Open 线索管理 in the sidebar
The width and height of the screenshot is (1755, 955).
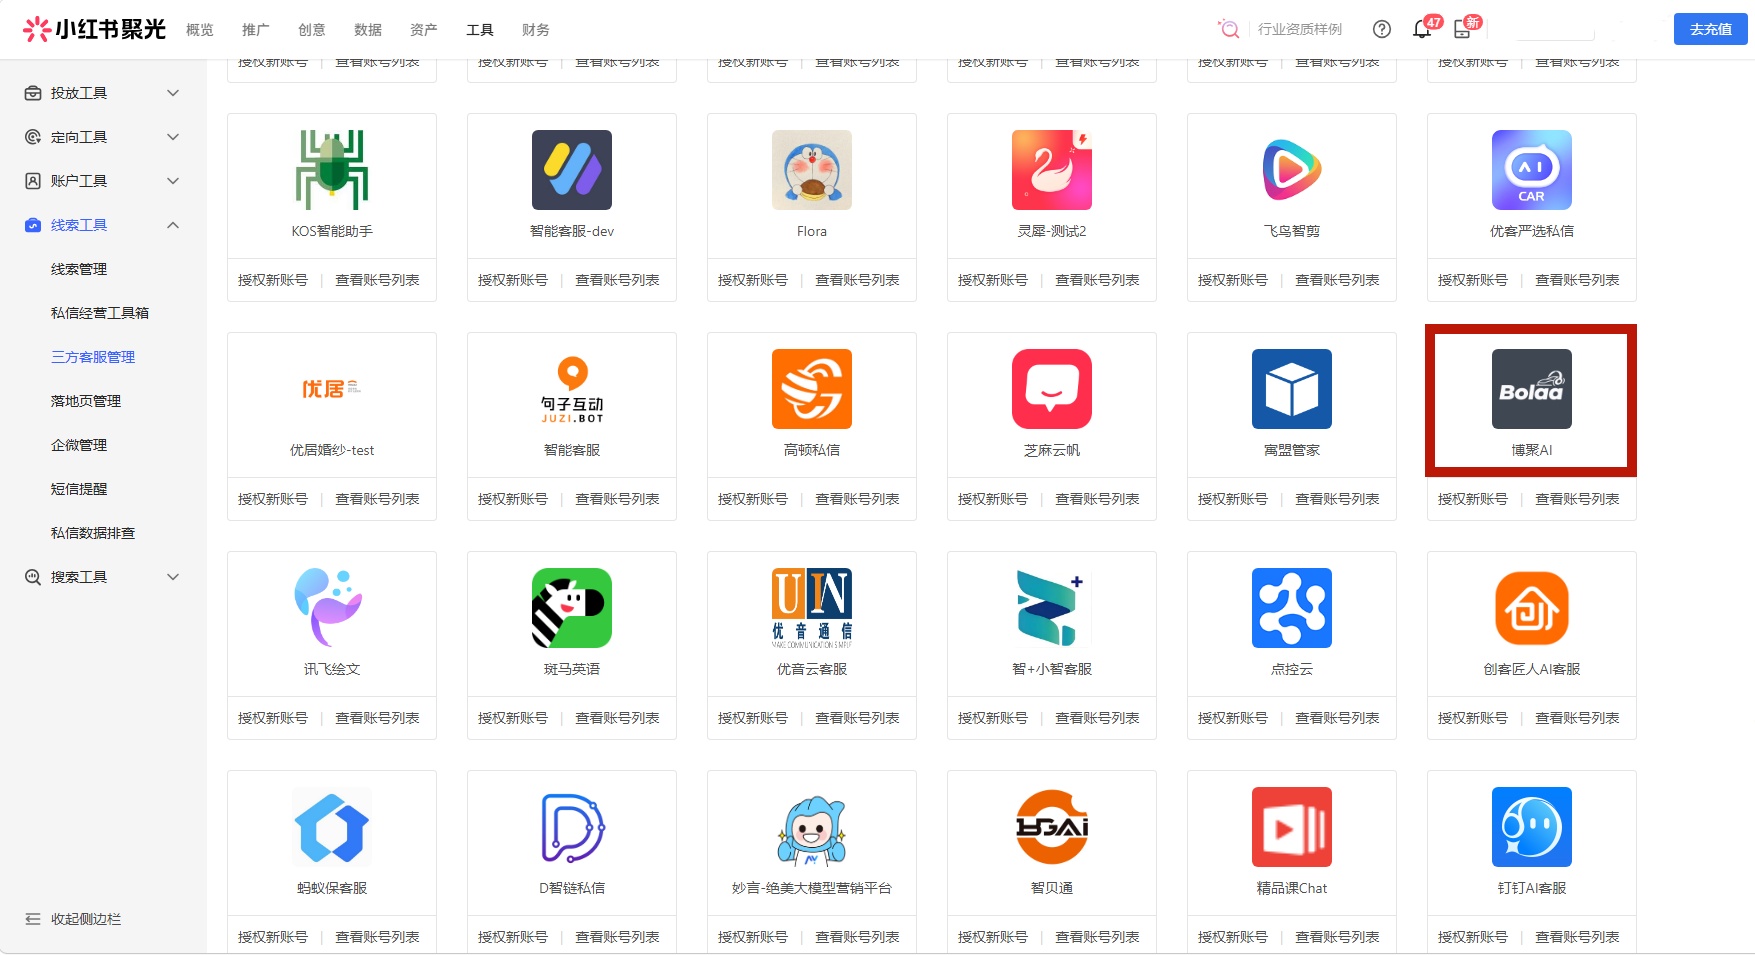pyautogui.click(x=79, y=269)
